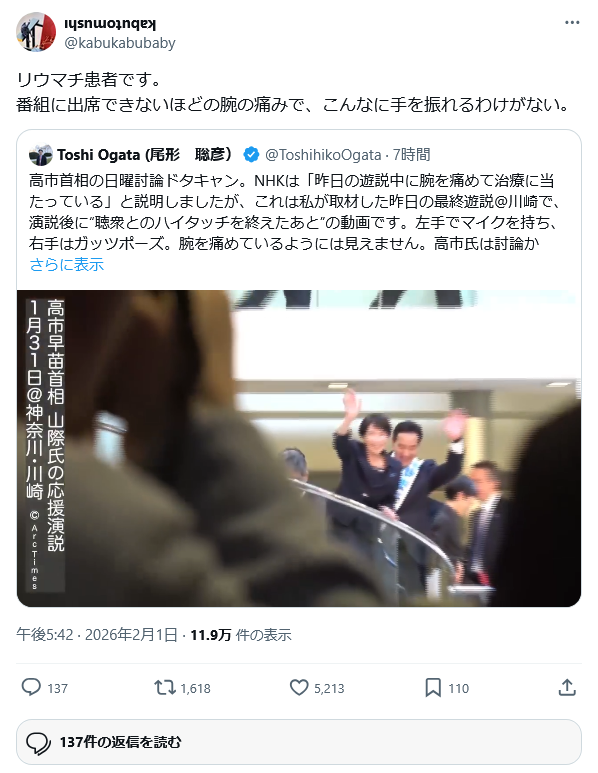Open kabukabubaby's profile avatar
Viewport: 598px width, 773px height.
pos(36,32)
